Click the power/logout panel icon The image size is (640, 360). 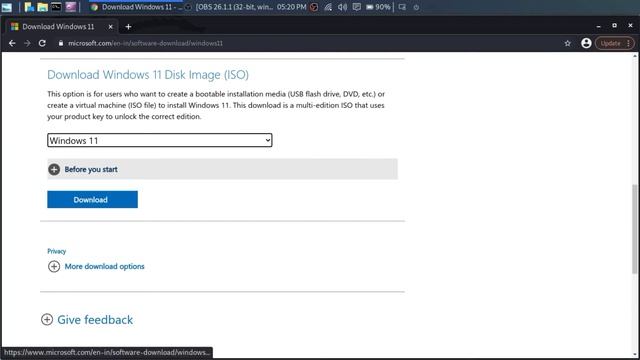point(416,7)
